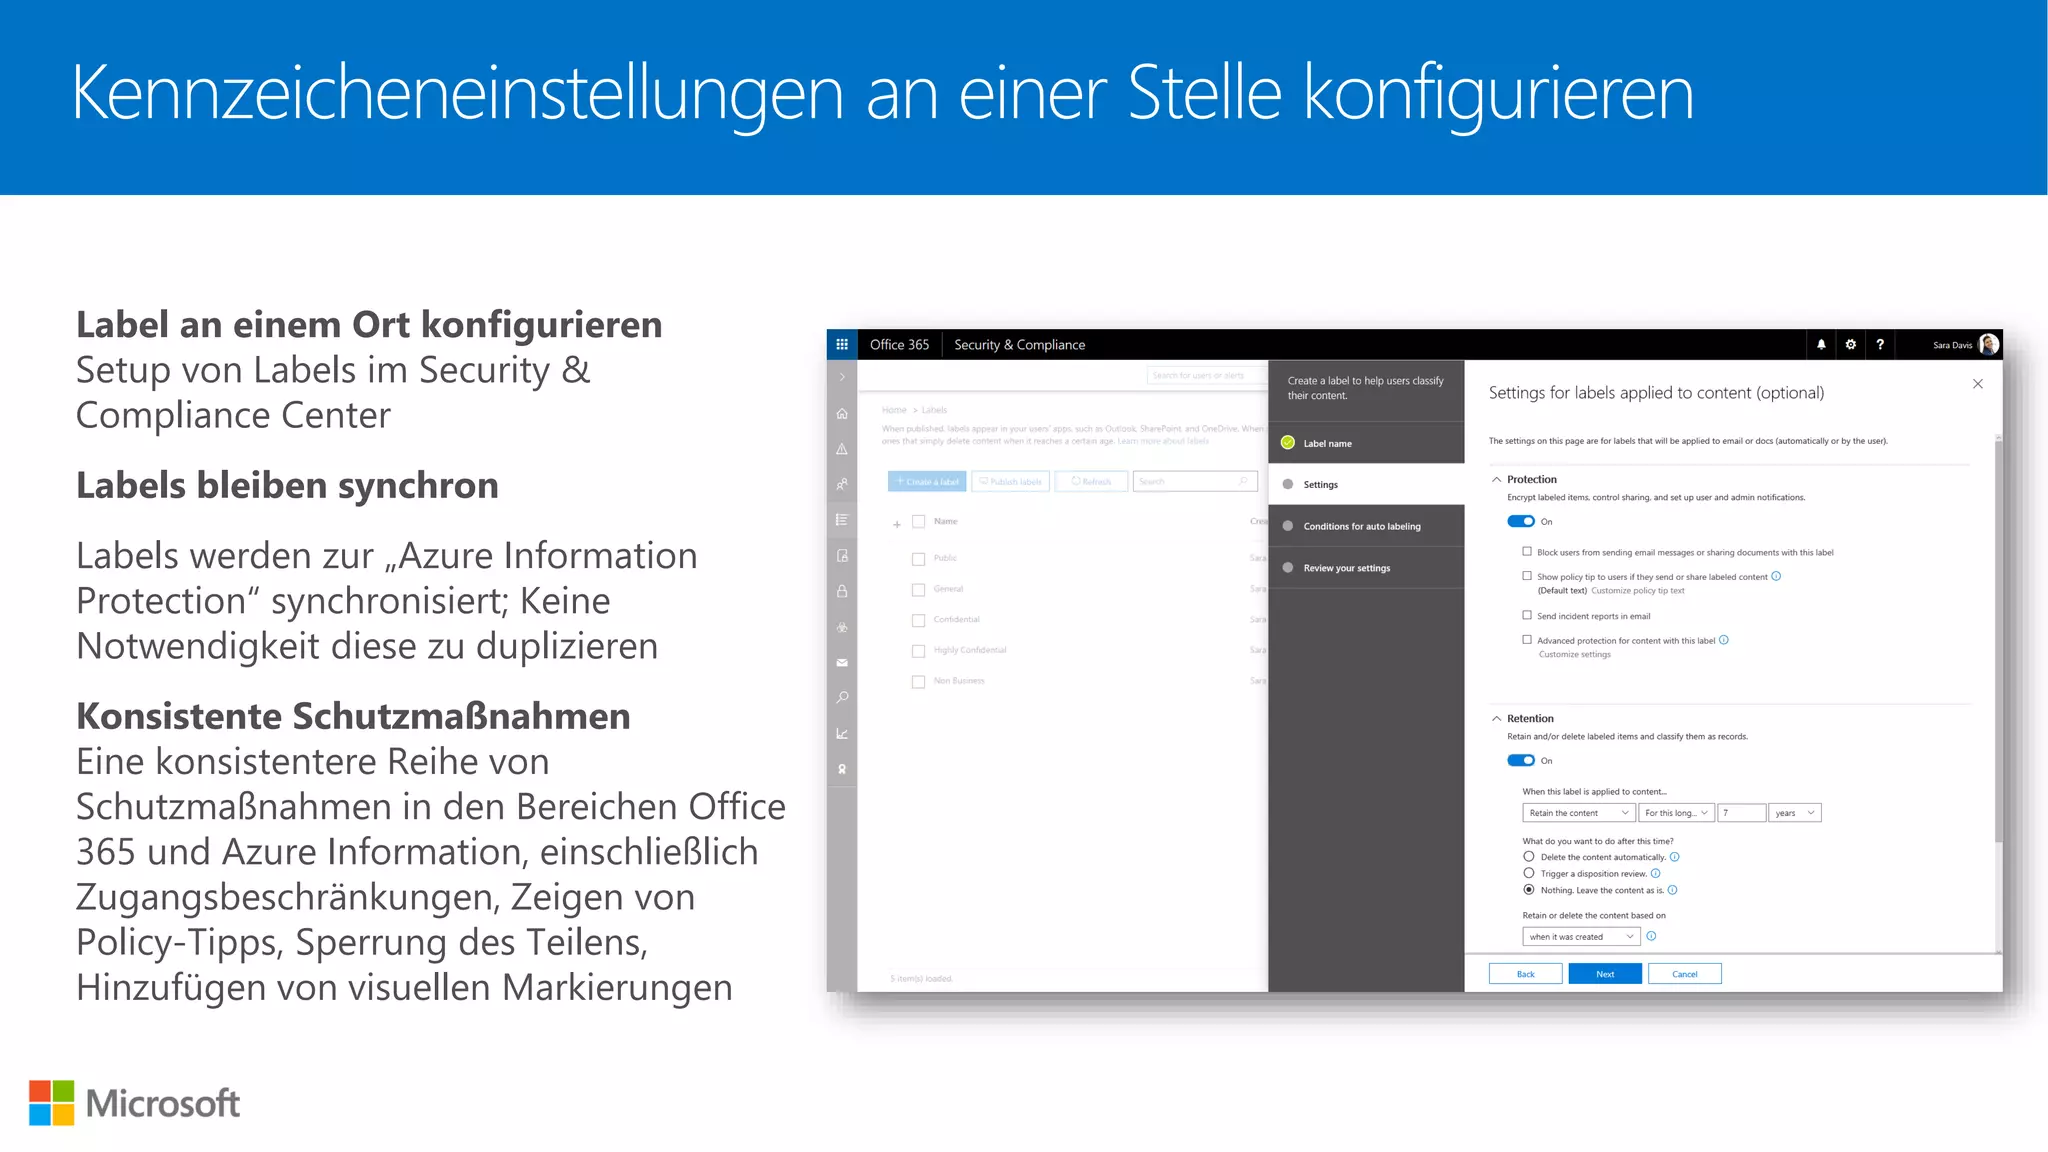Tick the checkbox for Highly Confidential label
The height and width of the screenshot is (1152, 2048).
pos(918,651)
